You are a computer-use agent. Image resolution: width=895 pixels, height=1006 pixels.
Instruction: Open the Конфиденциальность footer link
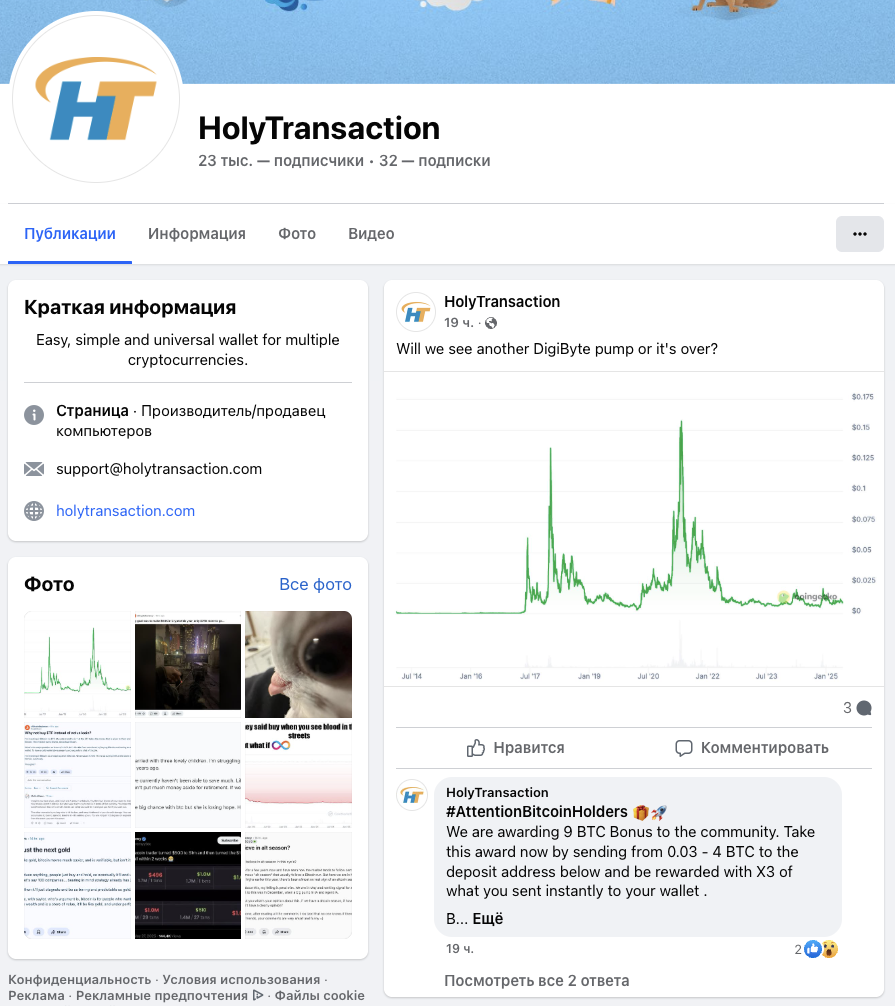(x=80, y=980)
